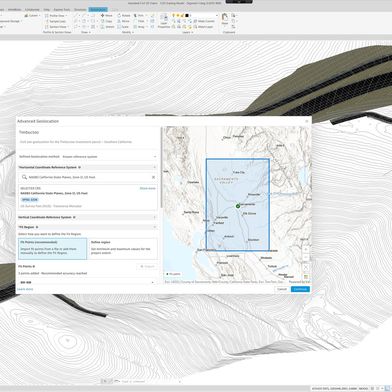Open the Powered by Esri link
392x392 pixels.
tap(299, 282)
